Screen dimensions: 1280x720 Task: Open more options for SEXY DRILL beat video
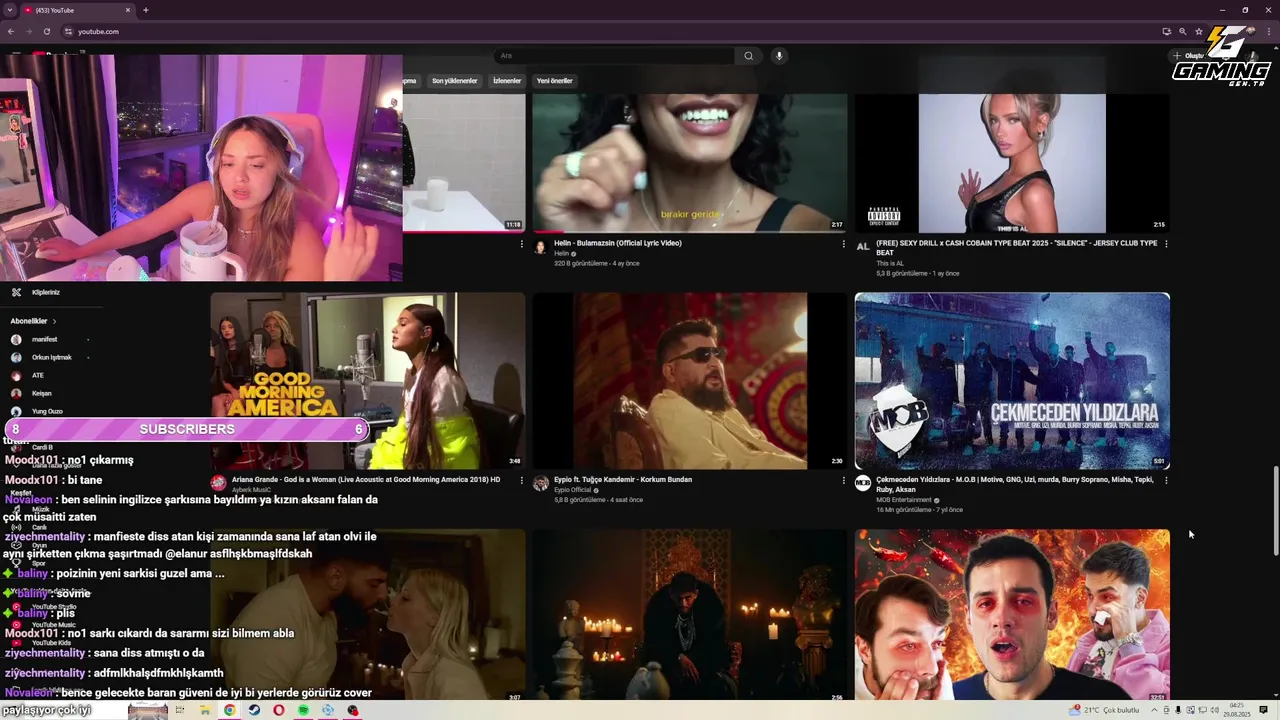pos(1166,243)
